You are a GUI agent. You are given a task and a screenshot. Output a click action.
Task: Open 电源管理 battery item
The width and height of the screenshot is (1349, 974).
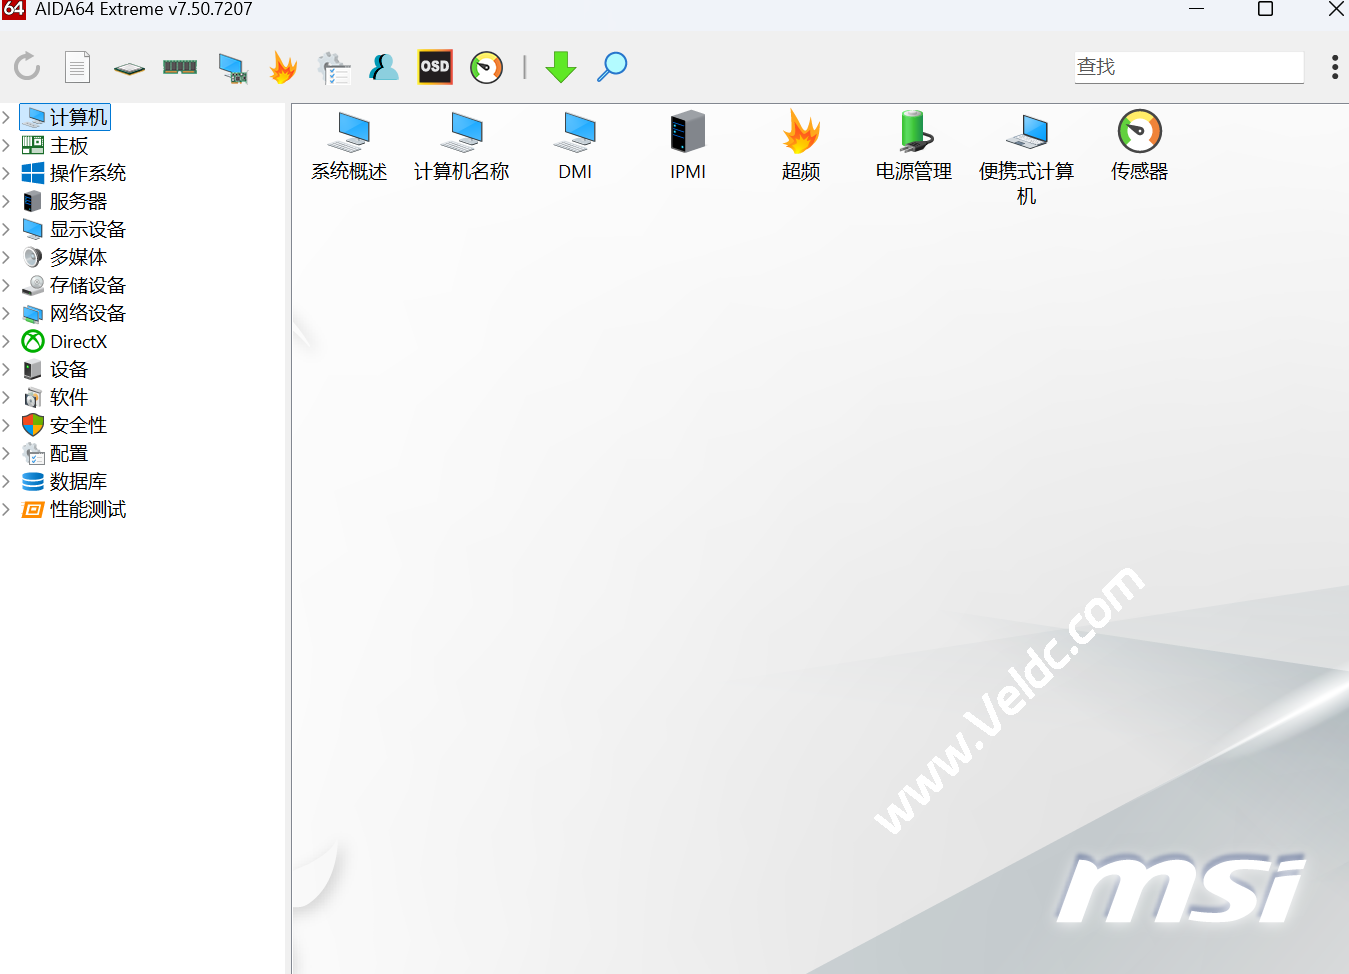(x=912, y=145)
